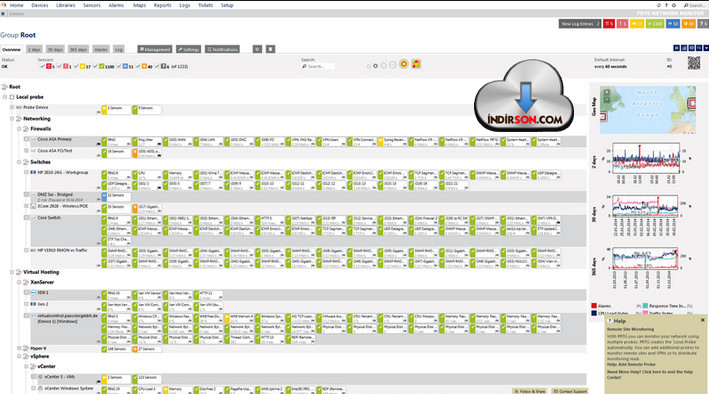This screenshot has width=709, height=394.
Task: Select the second tree size radio circle
Action: (x=375, y=66)
